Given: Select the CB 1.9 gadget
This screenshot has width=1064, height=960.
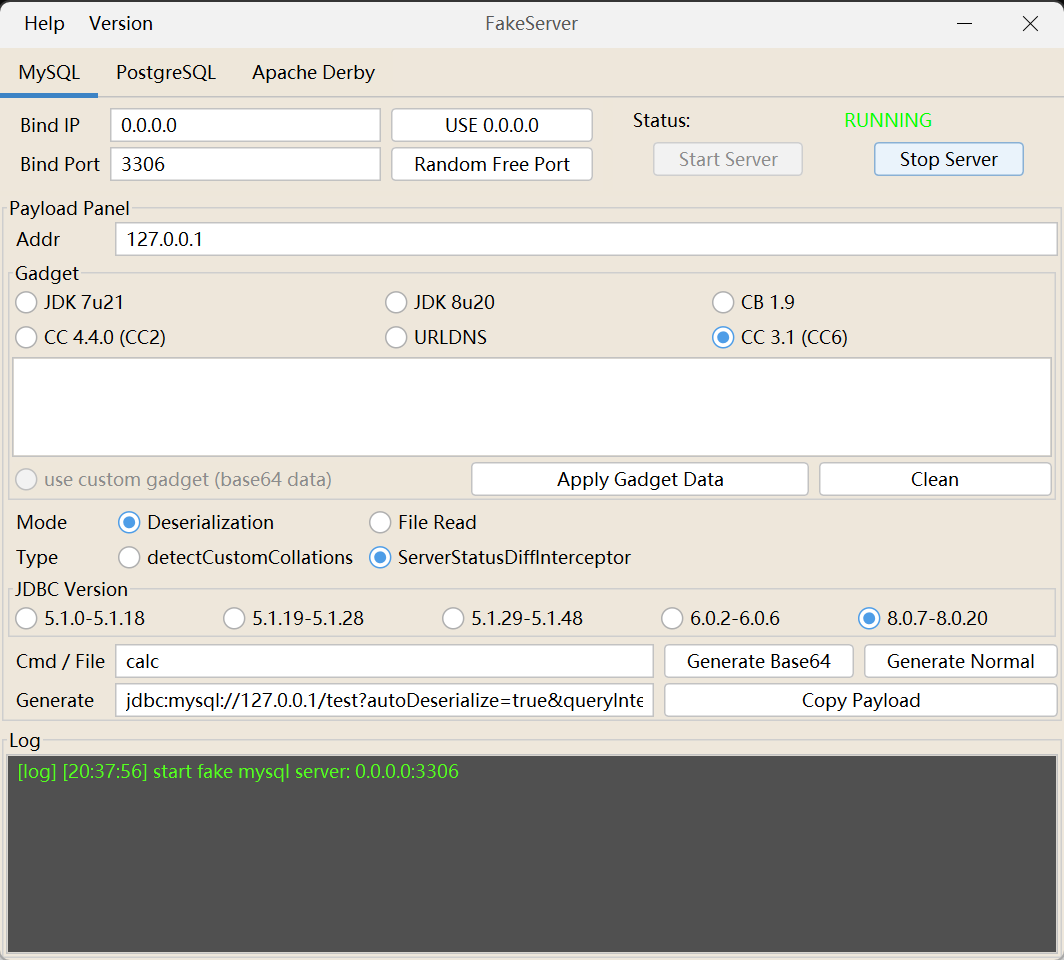Looking at the screenshot, I should pos(753,303).
